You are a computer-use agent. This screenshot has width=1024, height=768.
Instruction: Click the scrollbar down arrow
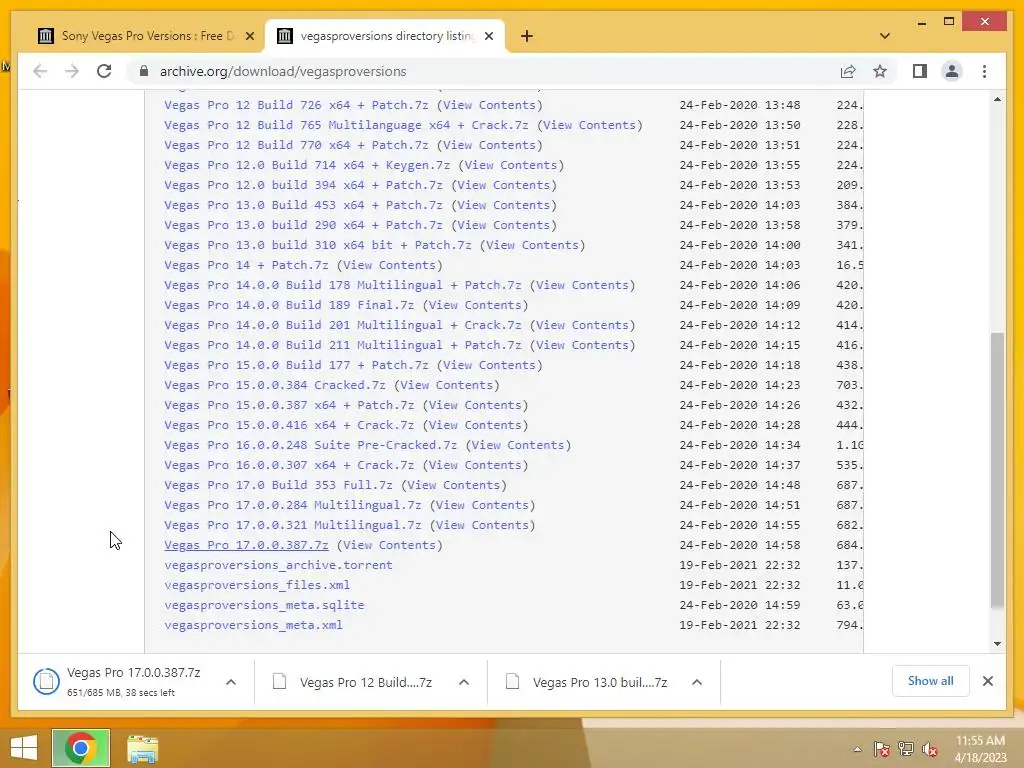tap(997, 643)
